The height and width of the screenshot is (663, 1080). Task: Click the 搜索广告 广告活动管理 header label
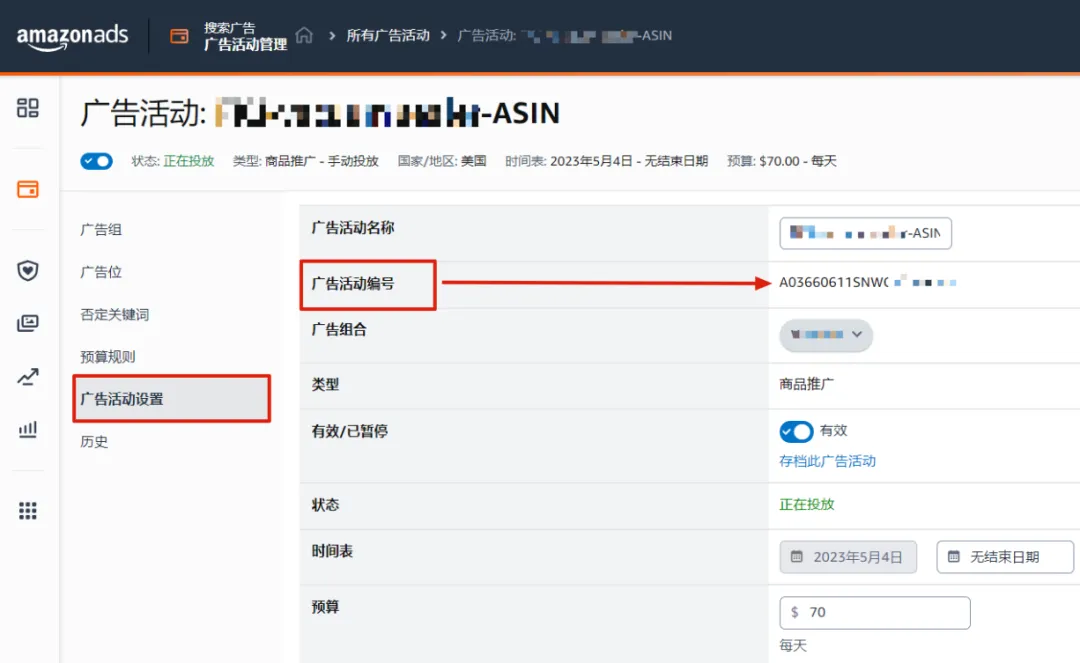point(245,36)
